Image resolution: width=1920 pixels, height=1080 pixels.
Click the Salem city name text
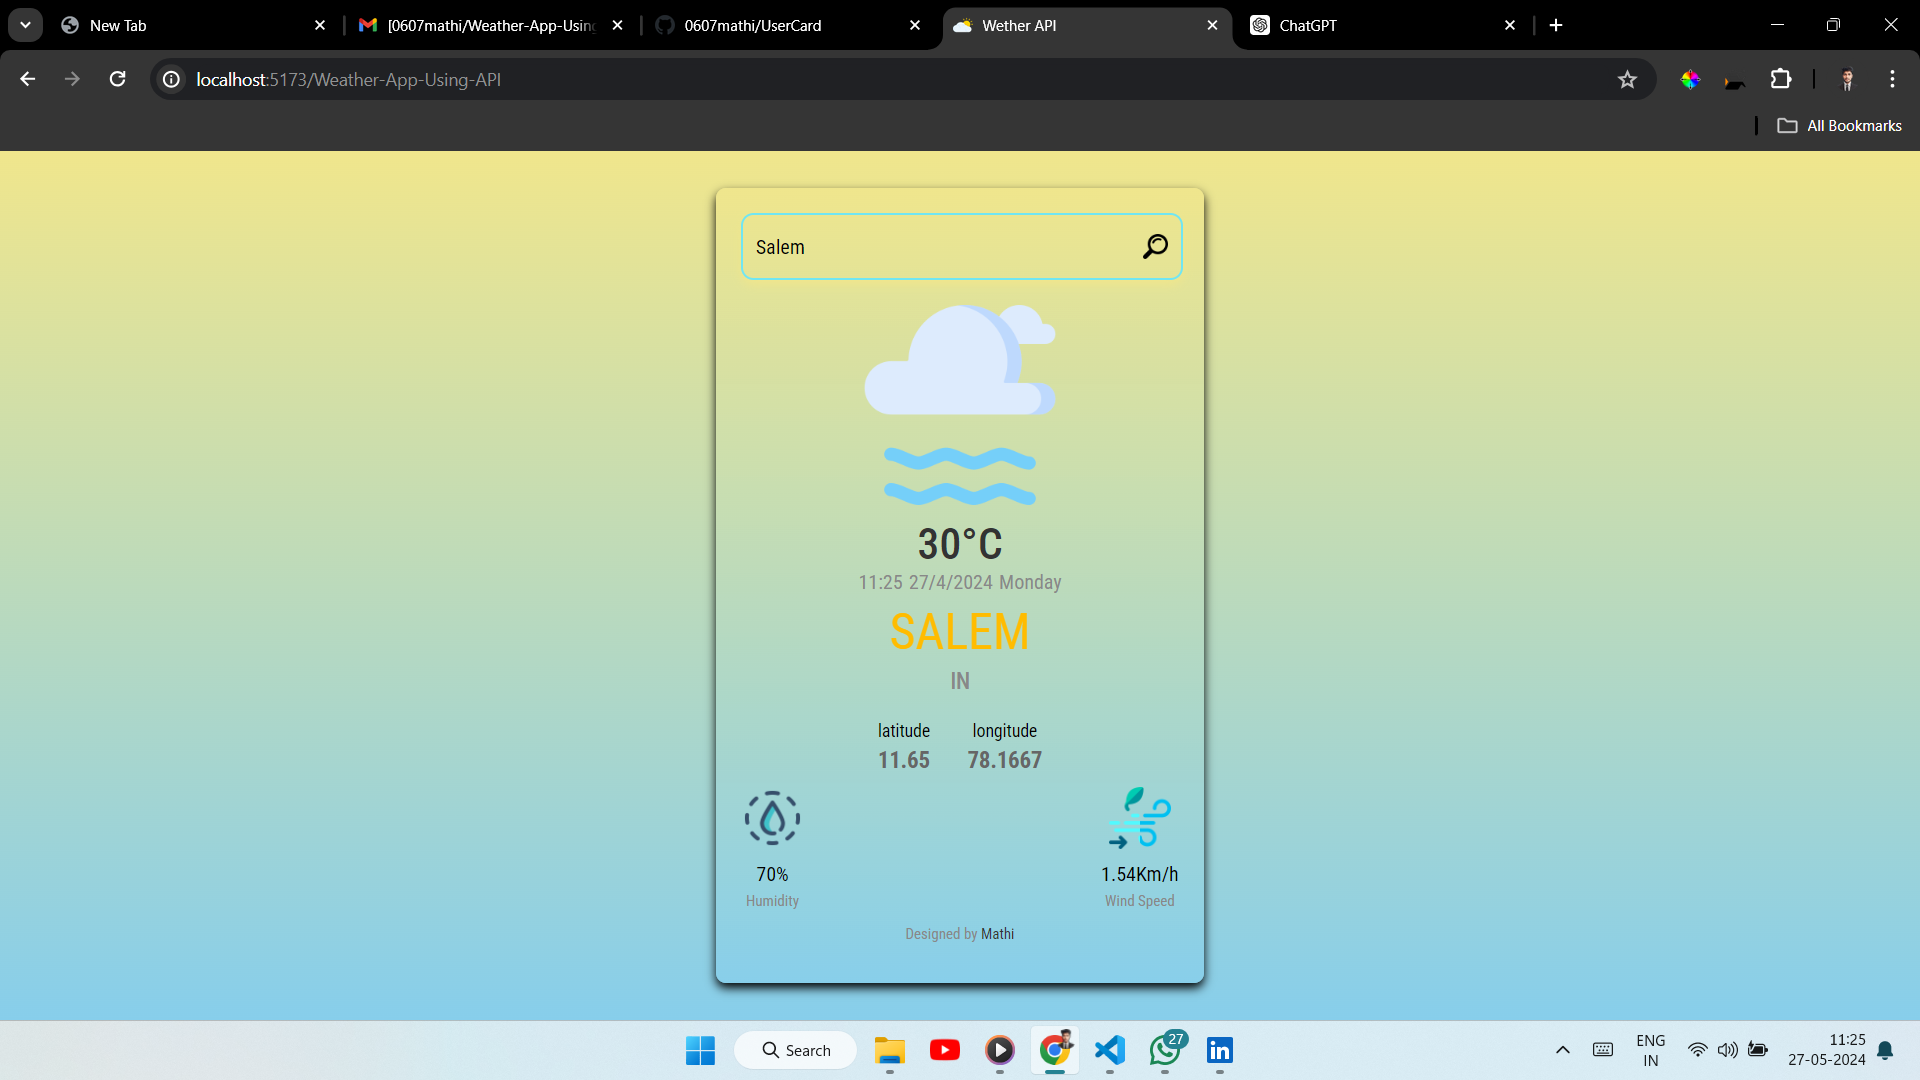pos(959,632)
